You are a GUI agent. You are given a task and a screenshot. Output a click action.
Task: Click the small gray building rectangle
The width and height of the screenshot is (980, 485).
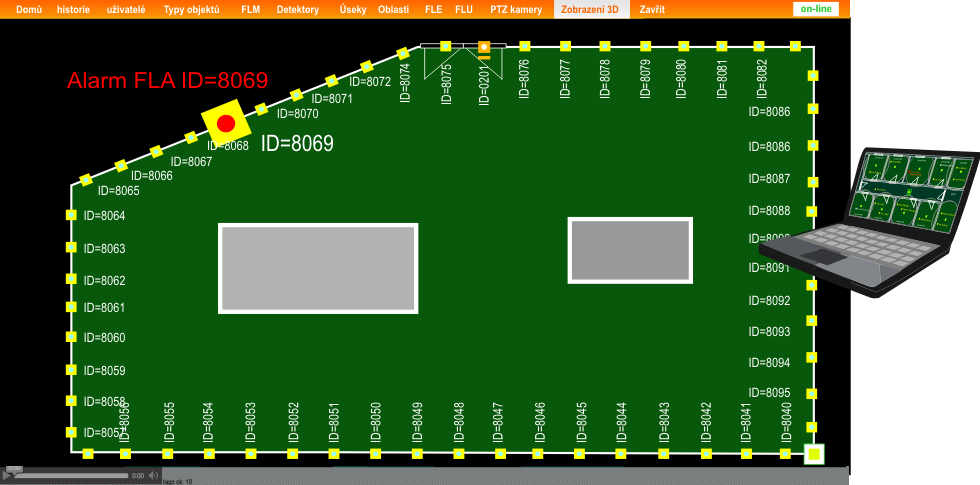point(630,250)
